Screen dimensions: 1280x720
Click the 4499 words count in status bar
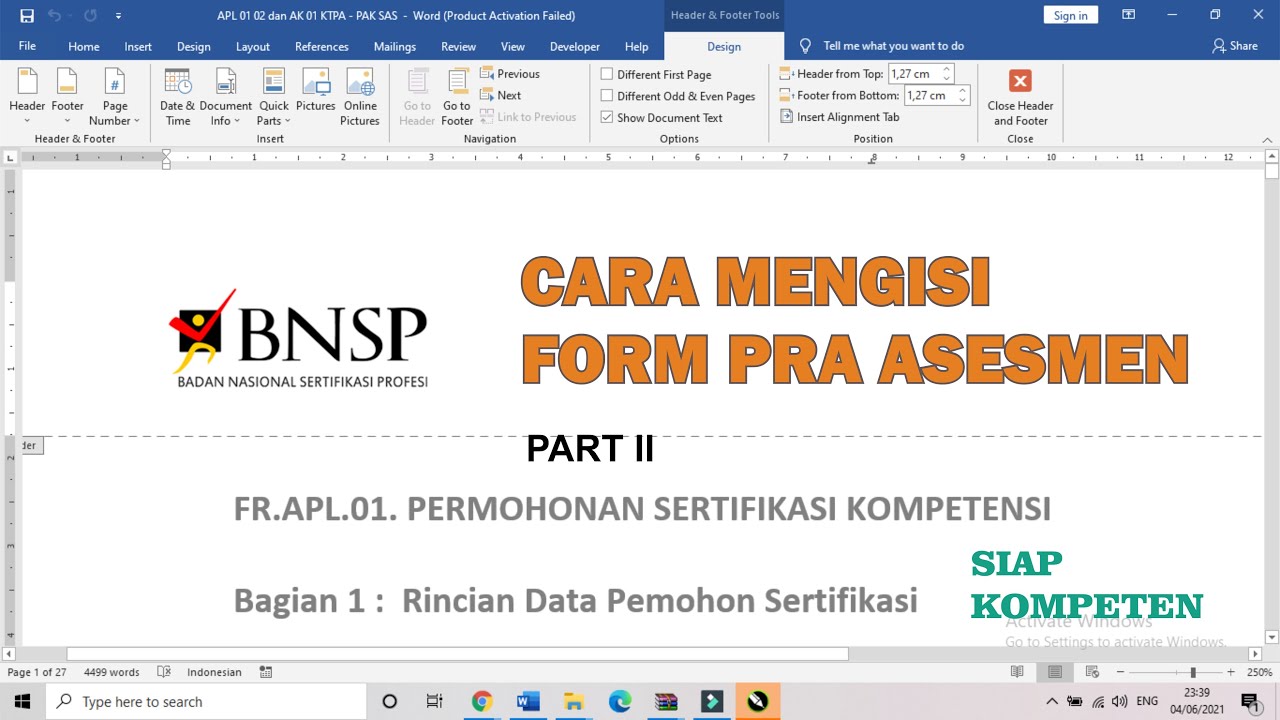pos(111,672)
